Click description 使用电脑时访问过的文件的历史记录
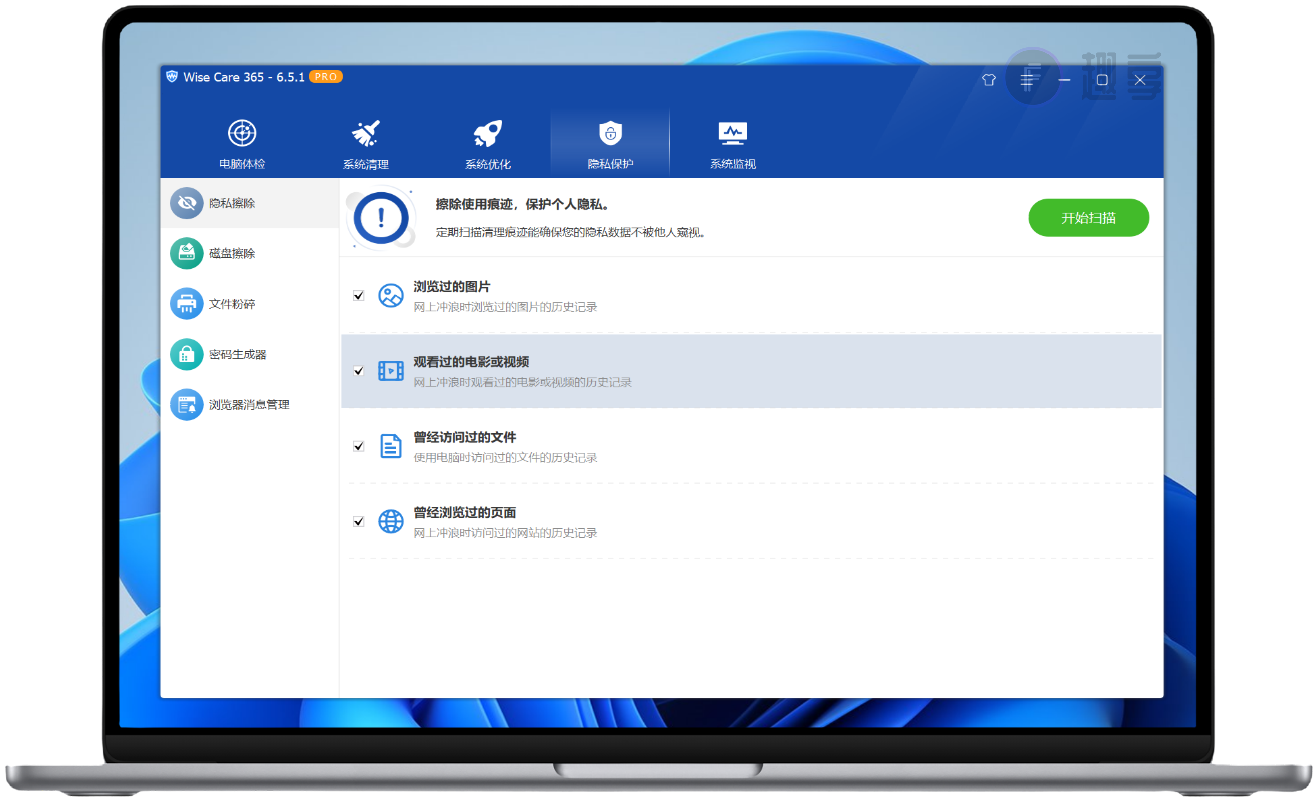This screenshot has height=802, width=1316. [505, 458]
